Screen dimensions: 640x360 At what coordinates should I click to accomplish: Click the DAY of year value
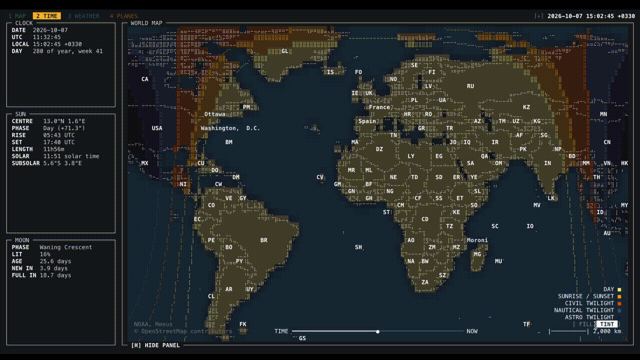68,51
